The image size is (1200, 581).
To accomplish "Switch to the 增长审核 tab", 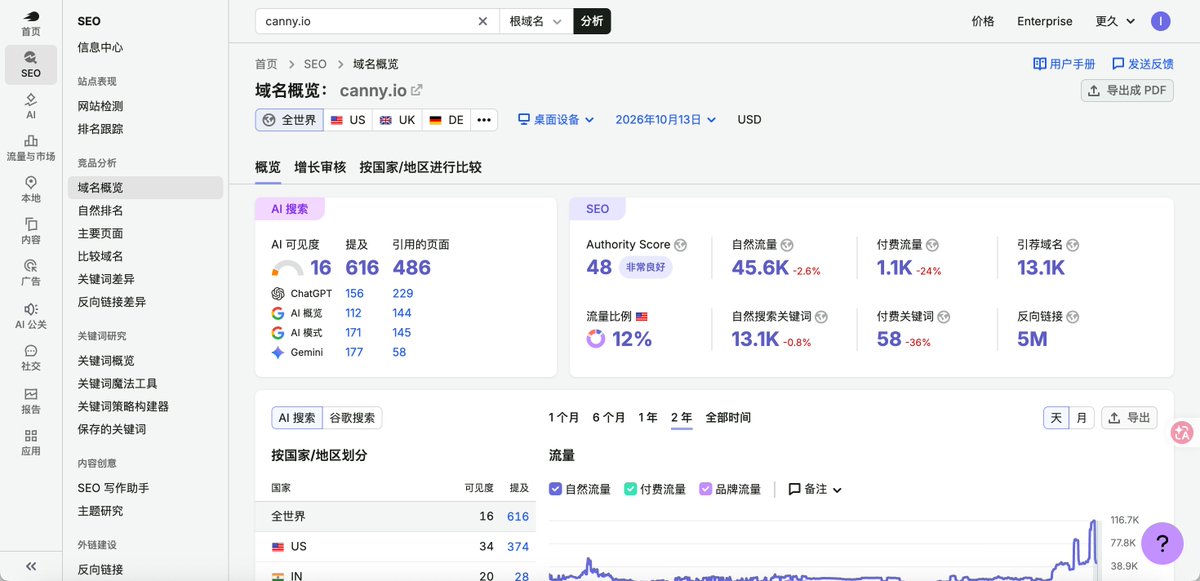I will click(320, 167).
